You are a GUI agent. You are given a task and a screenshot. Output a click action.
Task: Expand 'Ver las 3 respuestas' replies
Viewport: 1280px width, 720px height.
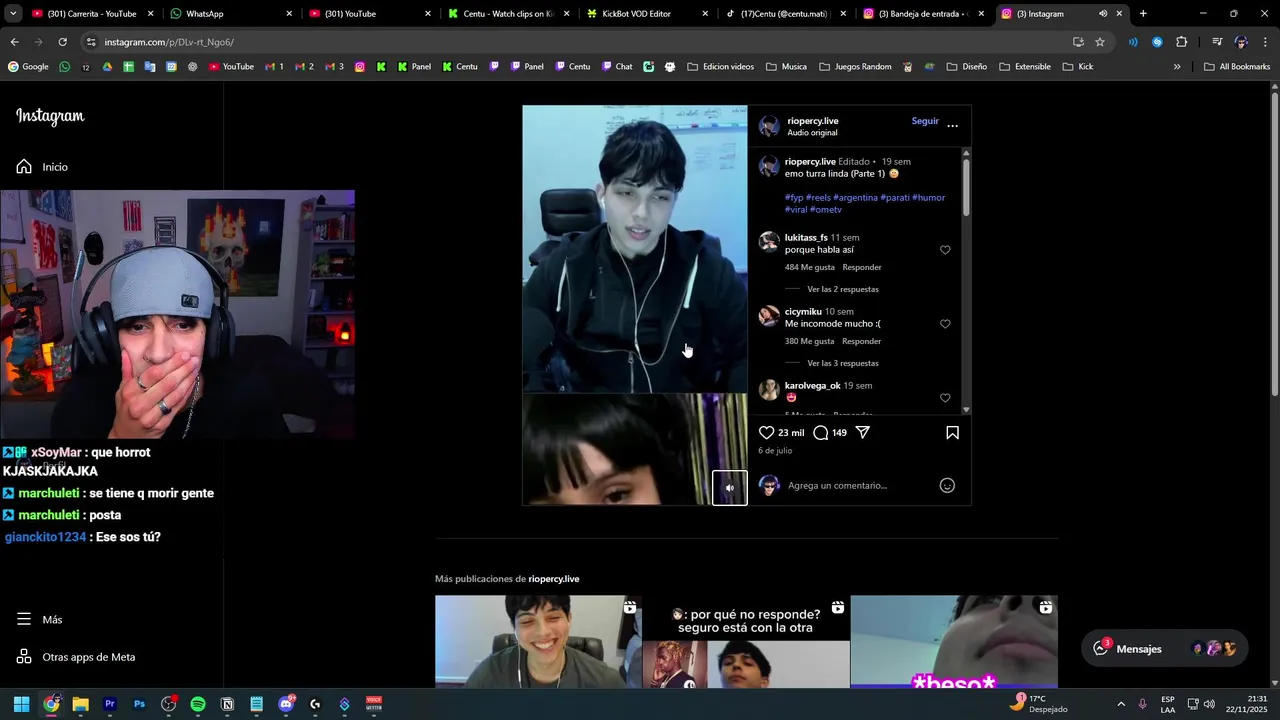click(x=843, y=363)
